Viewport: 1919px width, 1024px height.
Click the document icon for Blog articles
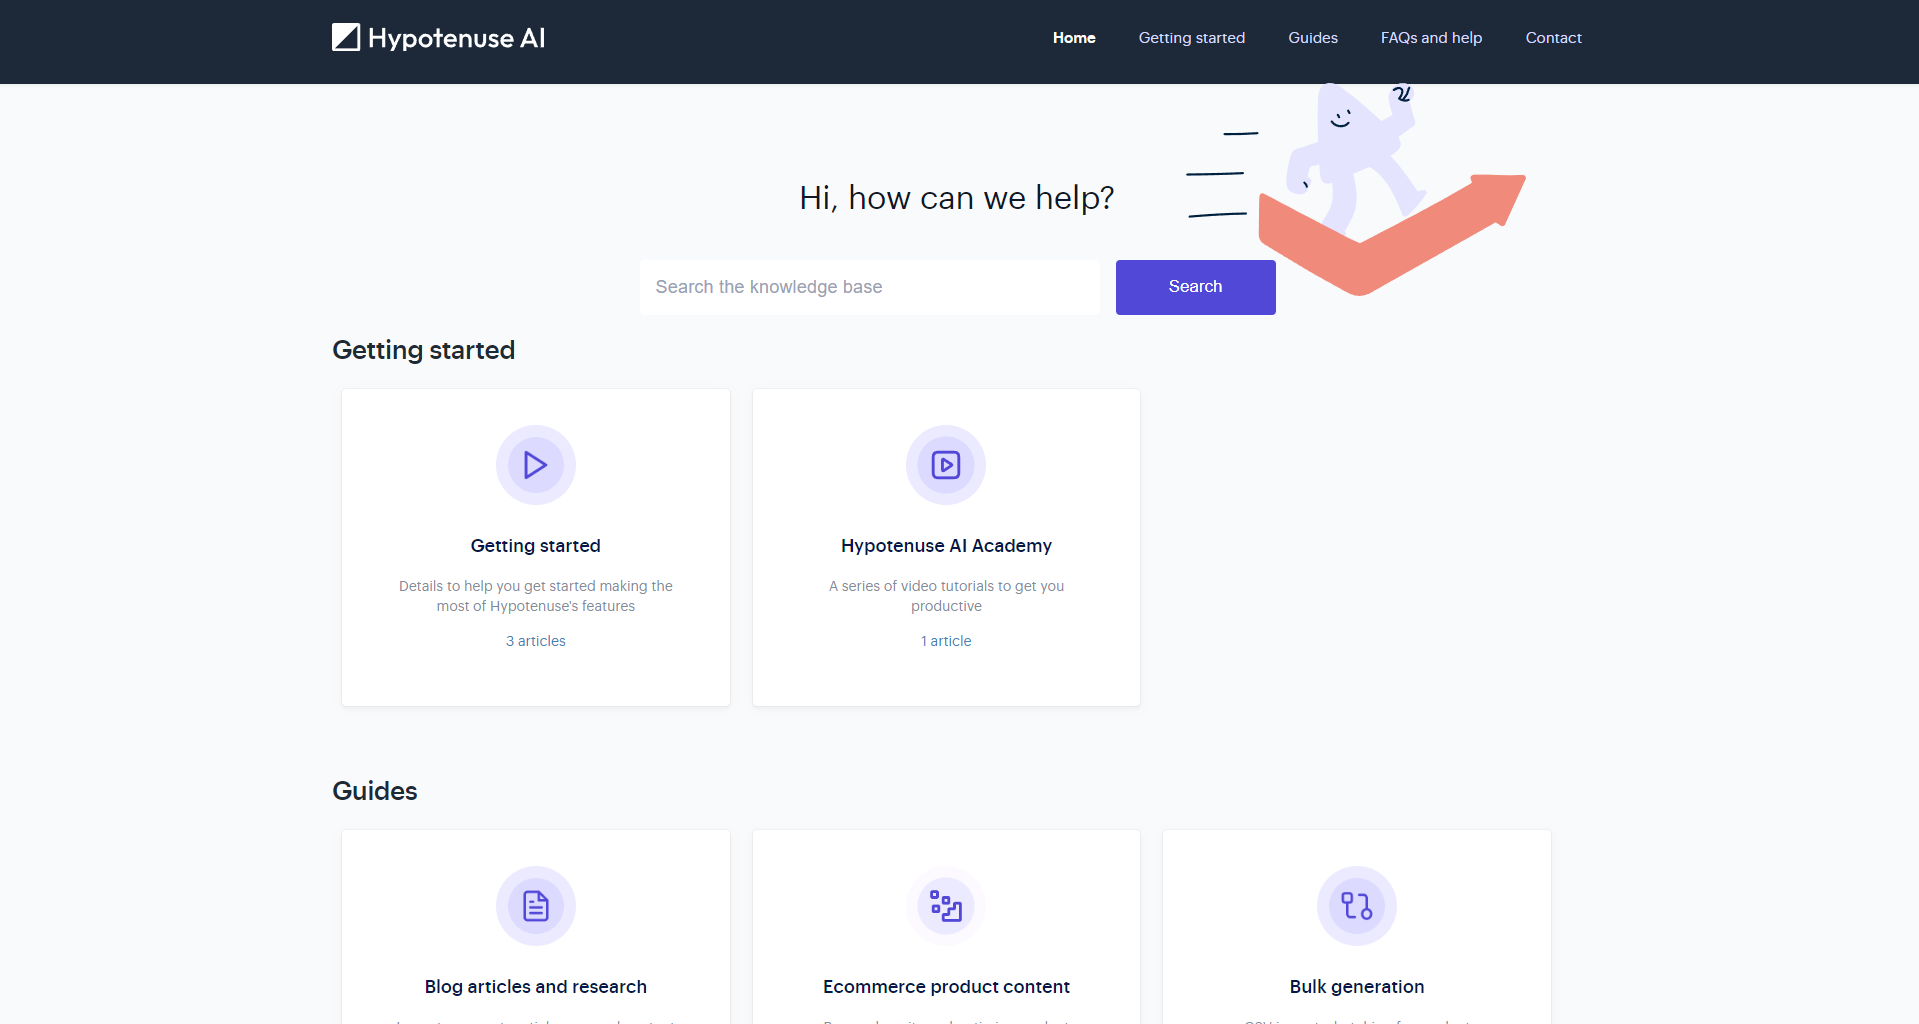tap(535, 906)
